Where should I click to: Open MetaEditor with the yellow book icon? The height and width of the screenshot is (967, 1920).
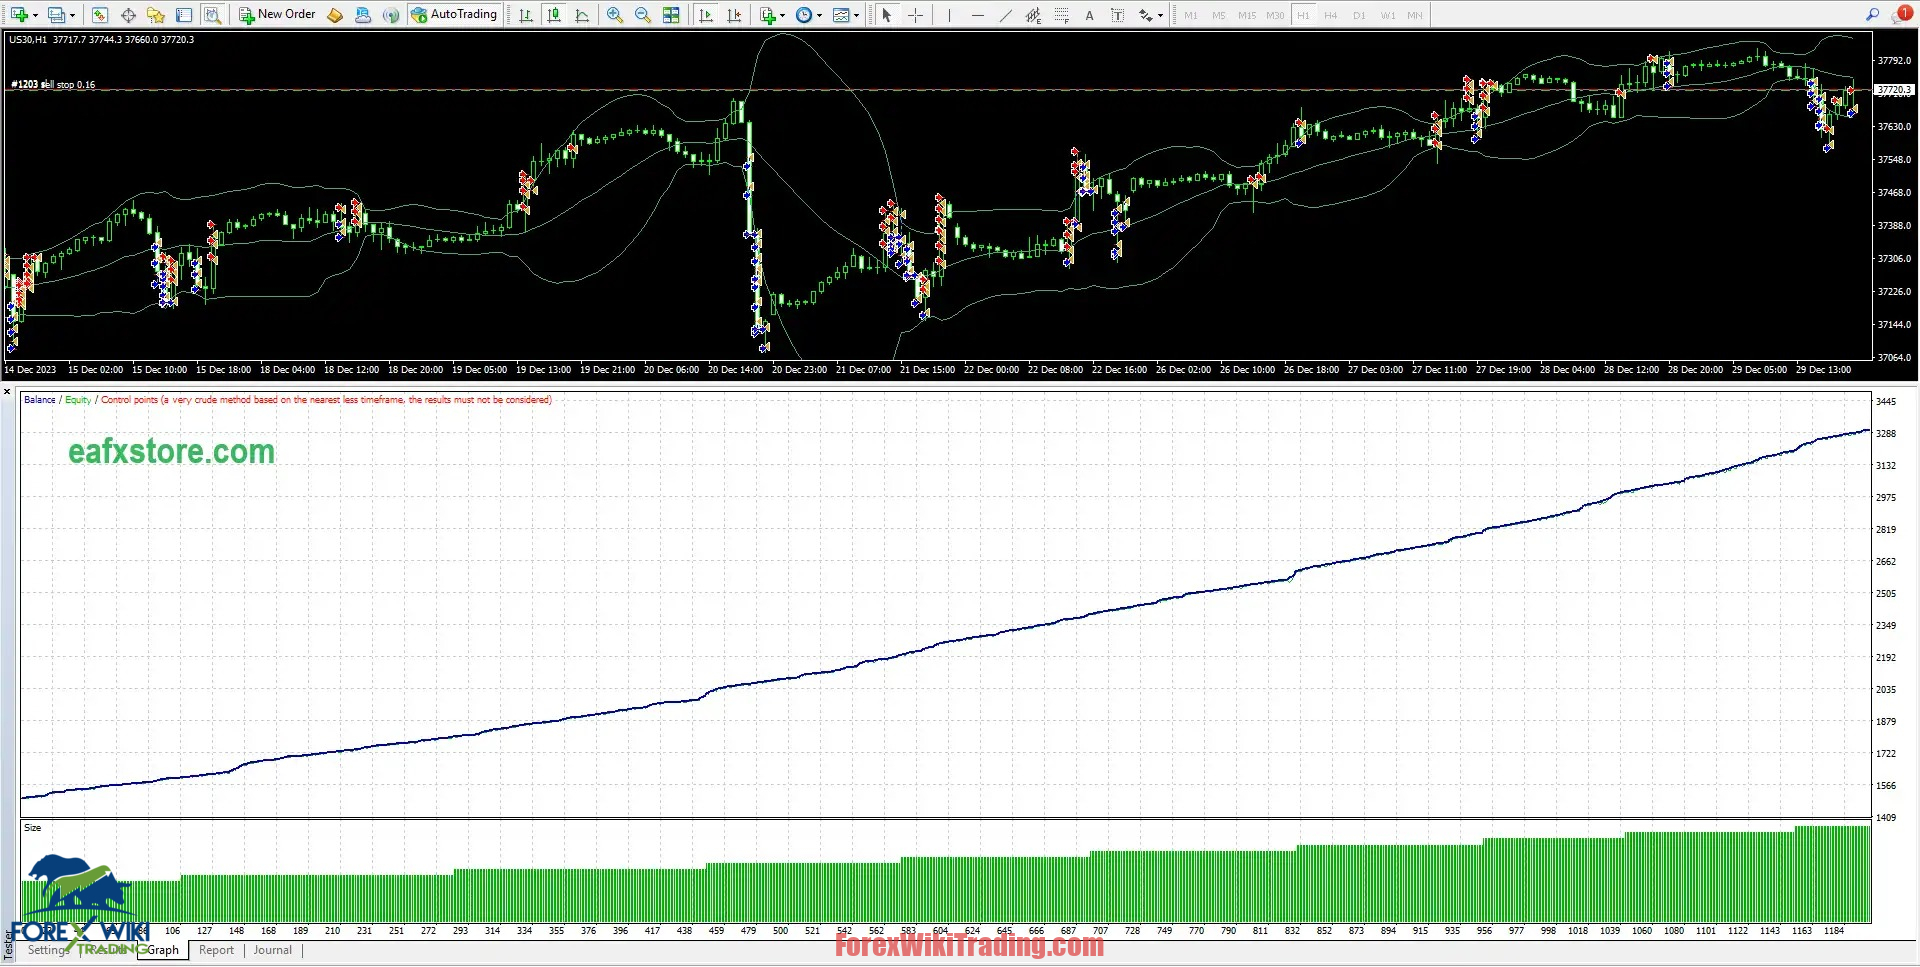[335, 15]
